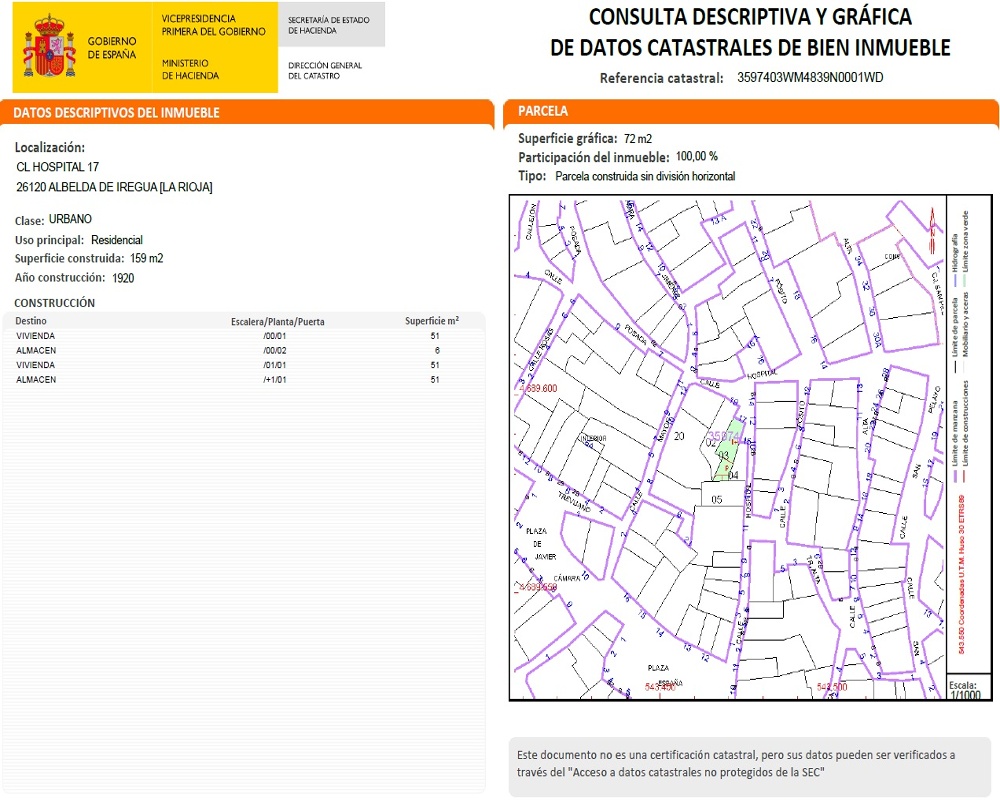Click the 543.500 coordinate label on map
The width and height of the screenshot is (1000, 800).
pyautogui.click(x=831, y=687)
